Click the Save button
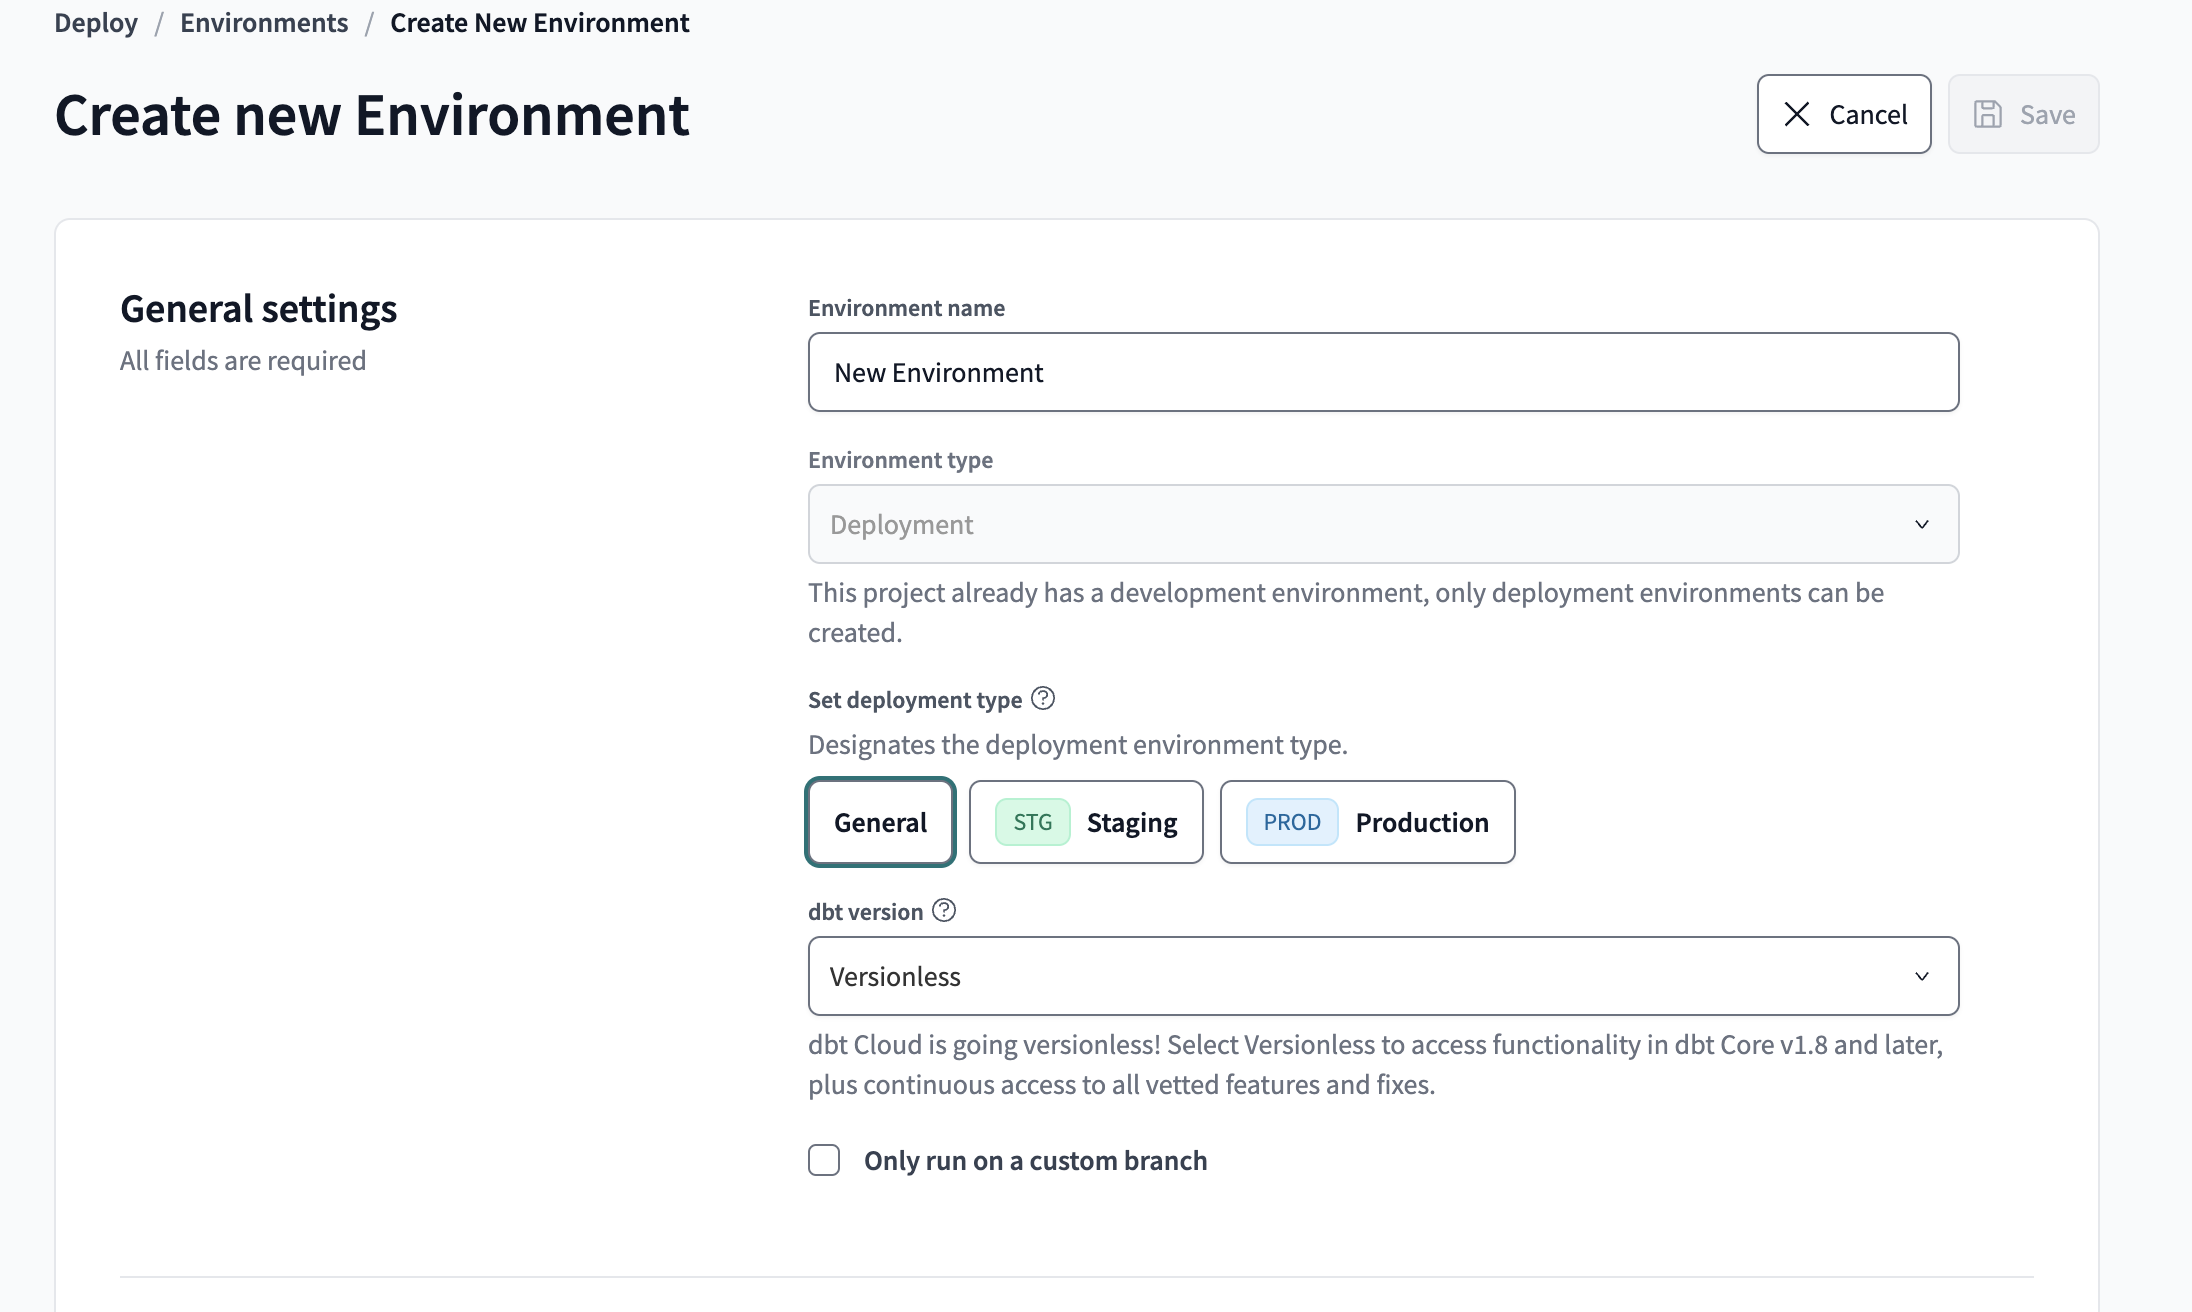 coord(2023,114)
